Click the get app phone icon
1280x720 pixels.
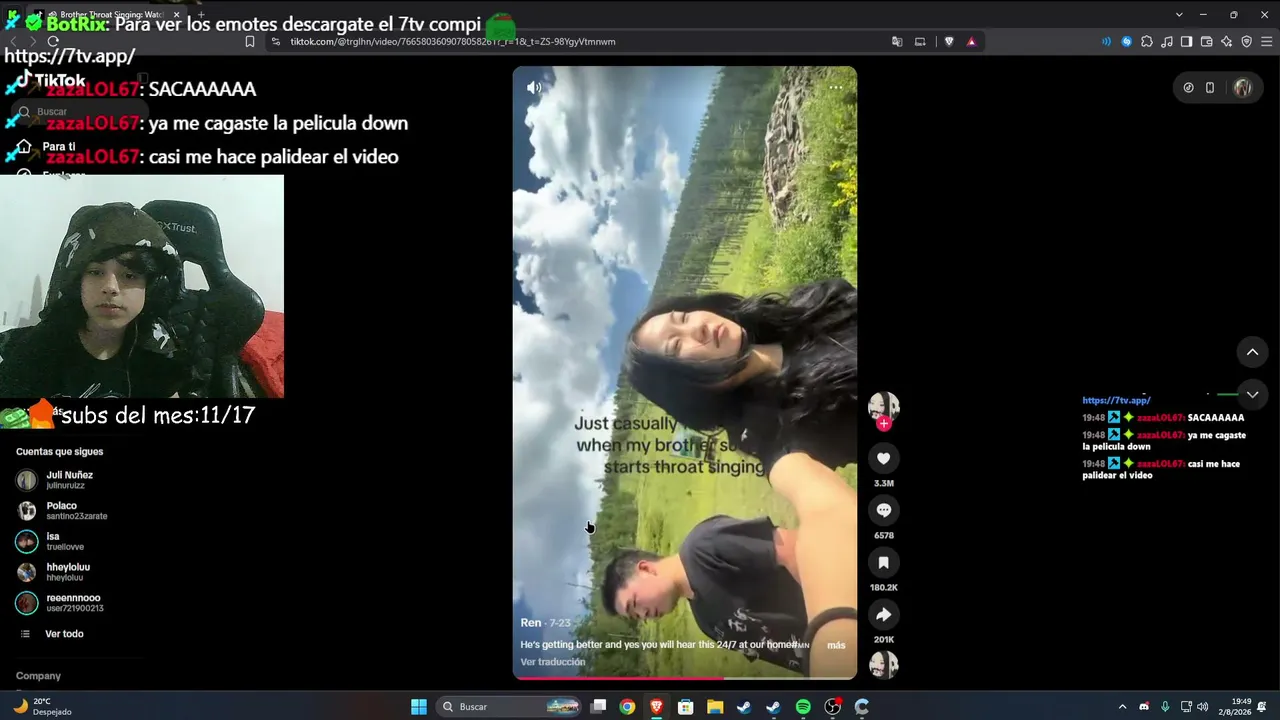[x=1210, y=88]
